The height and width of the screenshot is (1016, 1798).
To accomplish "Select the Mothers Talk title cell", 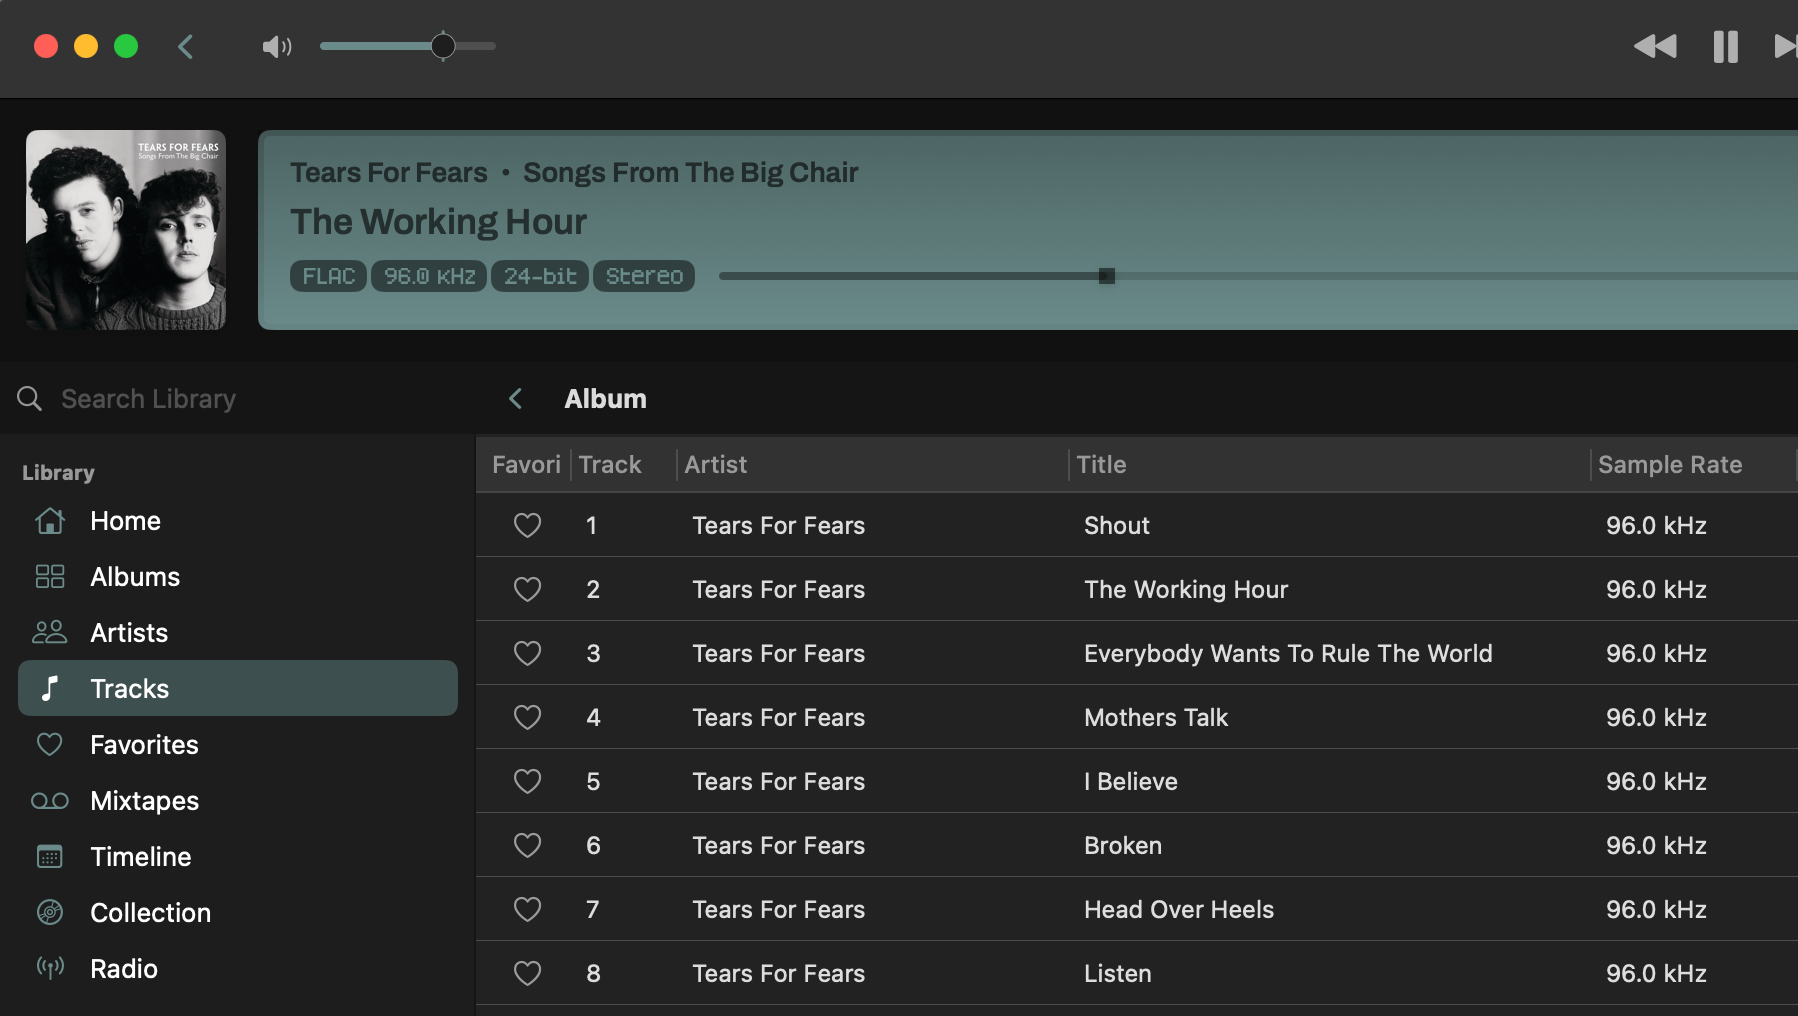I will pyautogui.click(x=1156, y=718).
